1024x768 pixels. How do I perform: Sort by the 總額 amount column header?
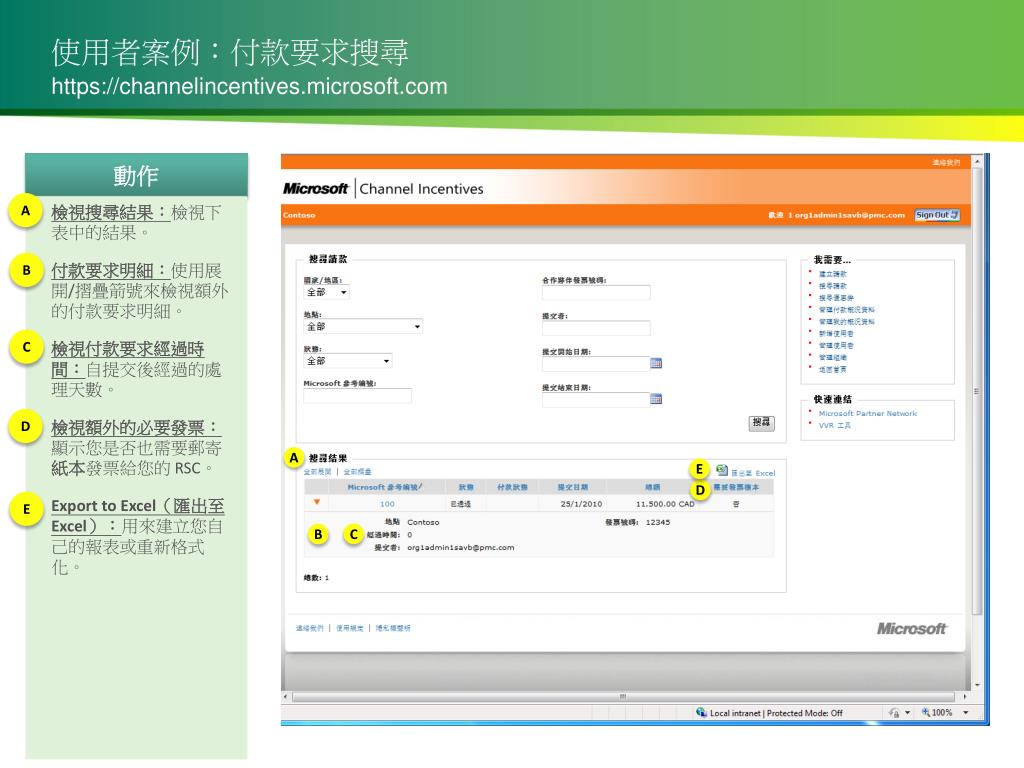652,487
